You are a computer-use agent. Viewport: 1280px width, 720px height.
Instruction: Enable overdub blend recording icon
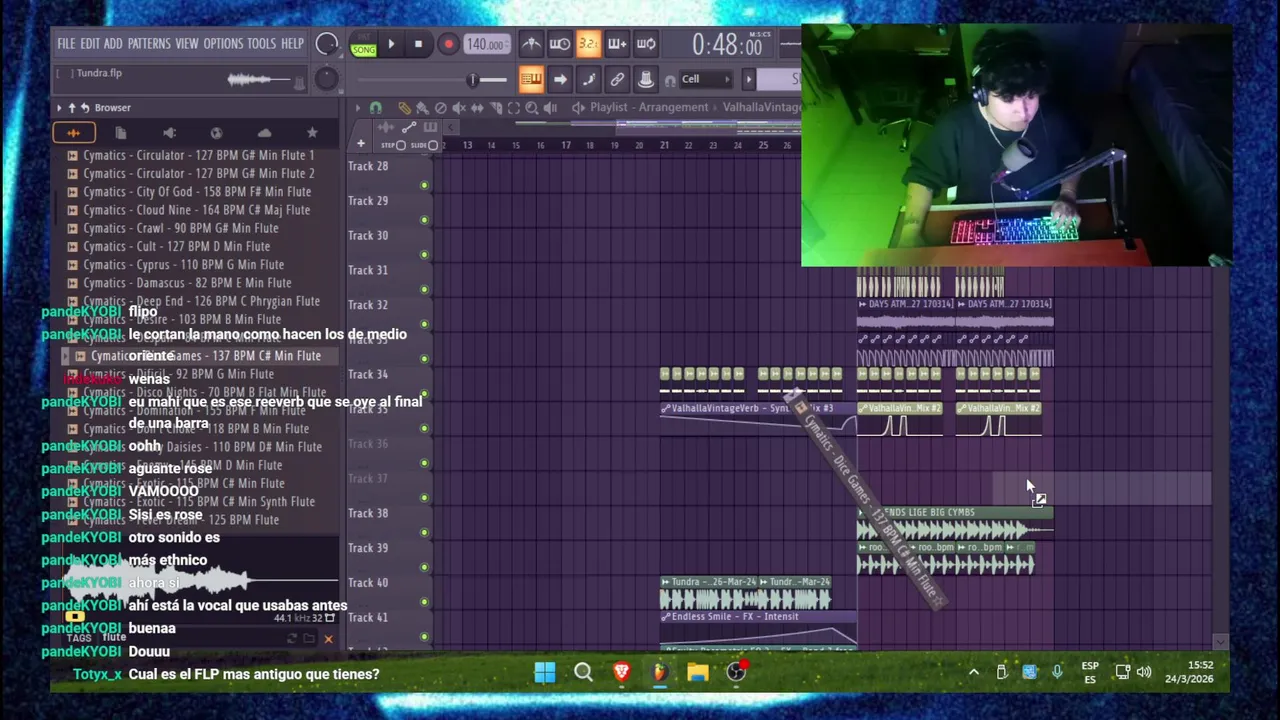[x=617, y=44]
